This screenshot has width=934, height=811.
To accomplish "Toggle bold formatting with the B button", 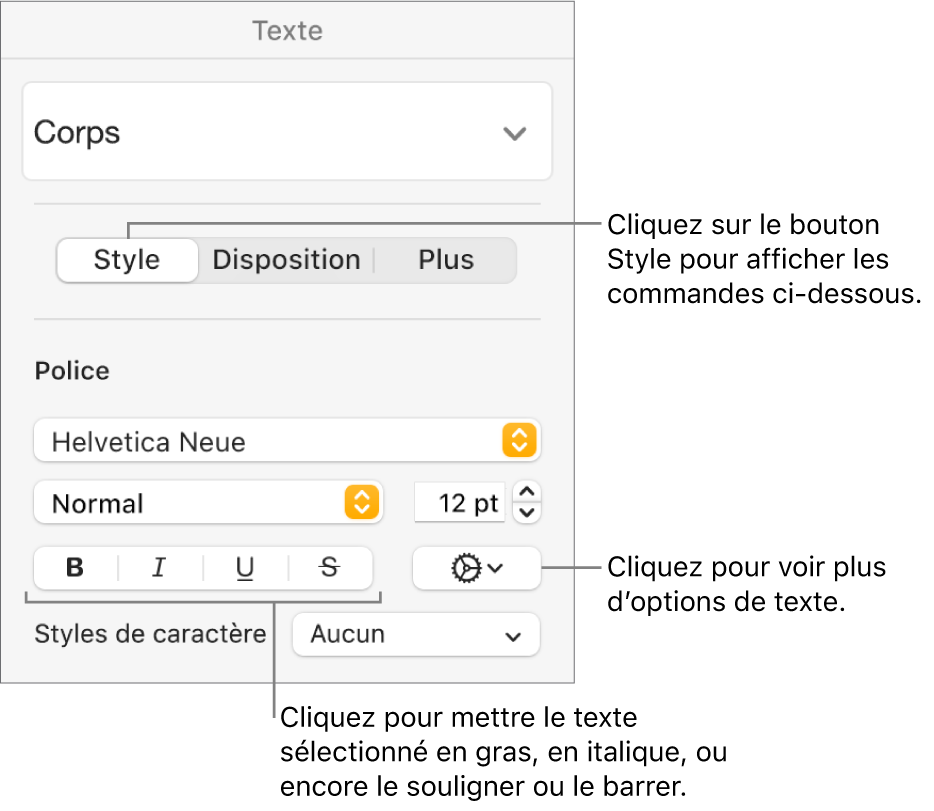I will click(x=75, y=568).
